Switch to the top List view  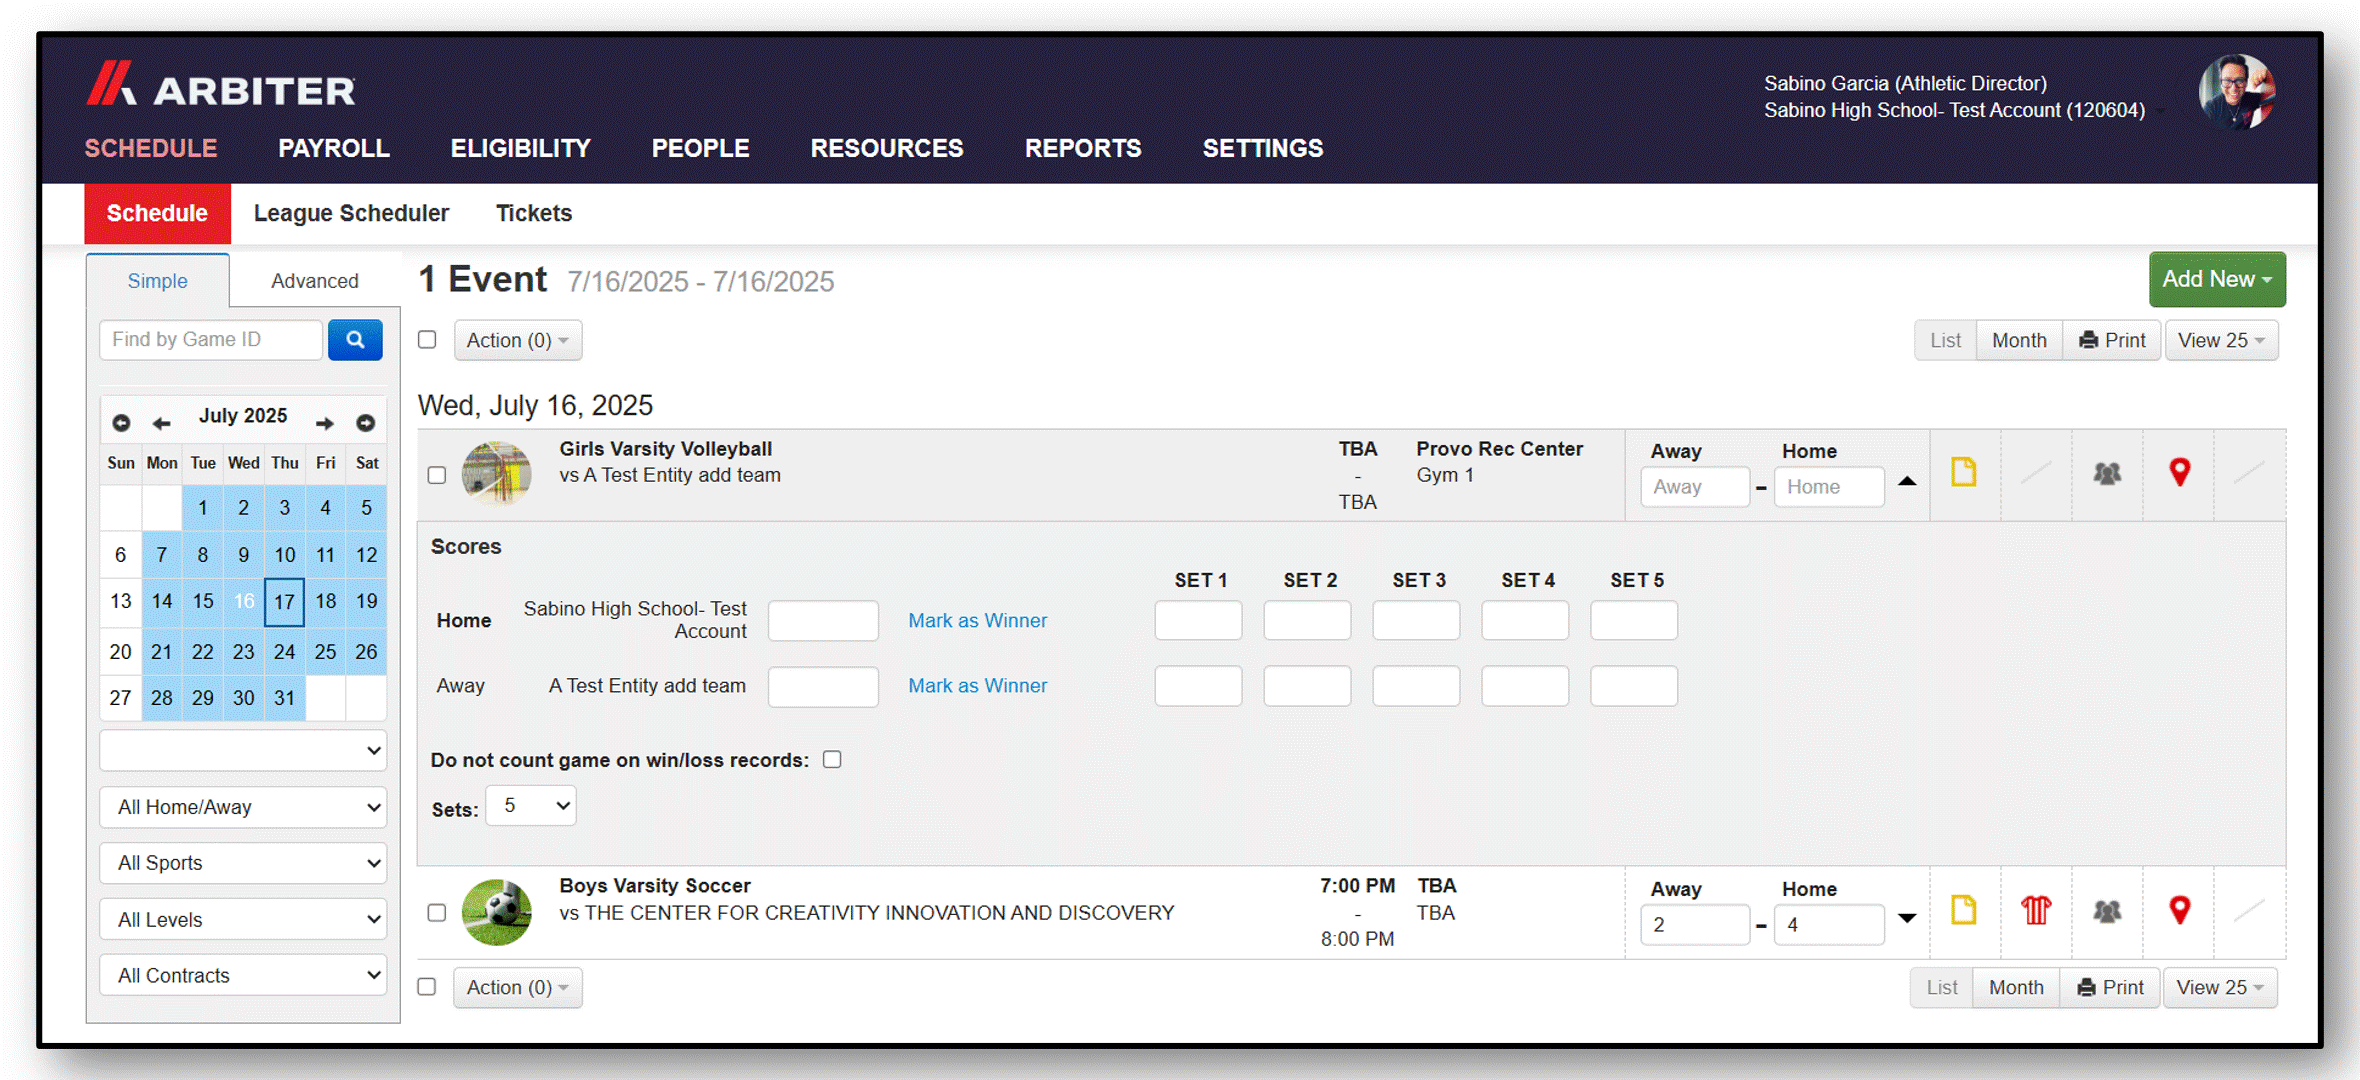[x=1945, y=340]
